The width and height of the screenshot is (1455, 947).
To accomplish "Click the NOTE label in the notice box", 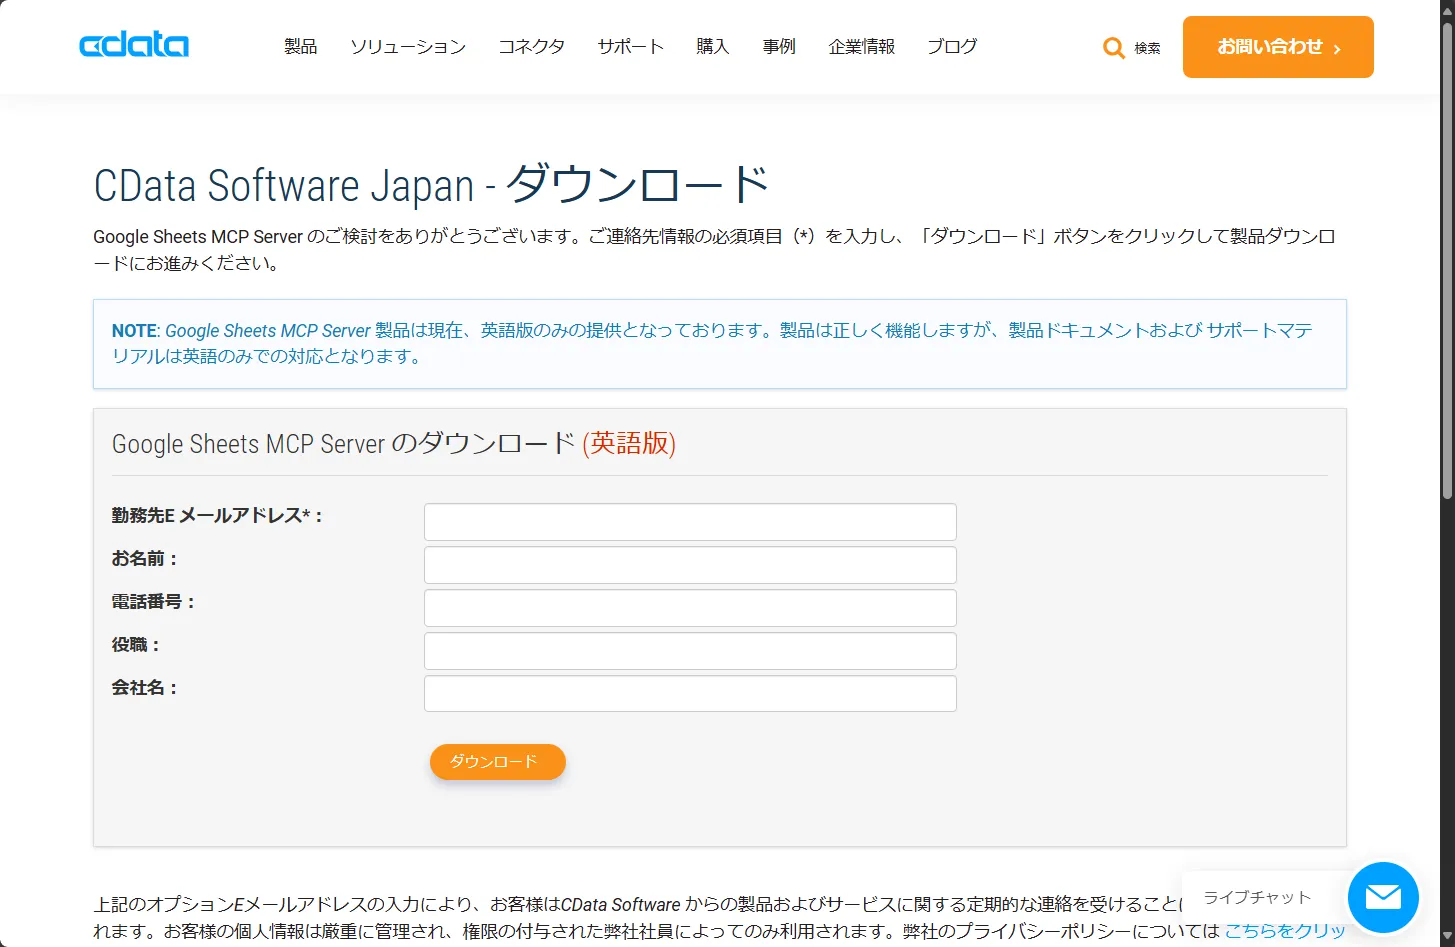I will click(x=135, y=331).
